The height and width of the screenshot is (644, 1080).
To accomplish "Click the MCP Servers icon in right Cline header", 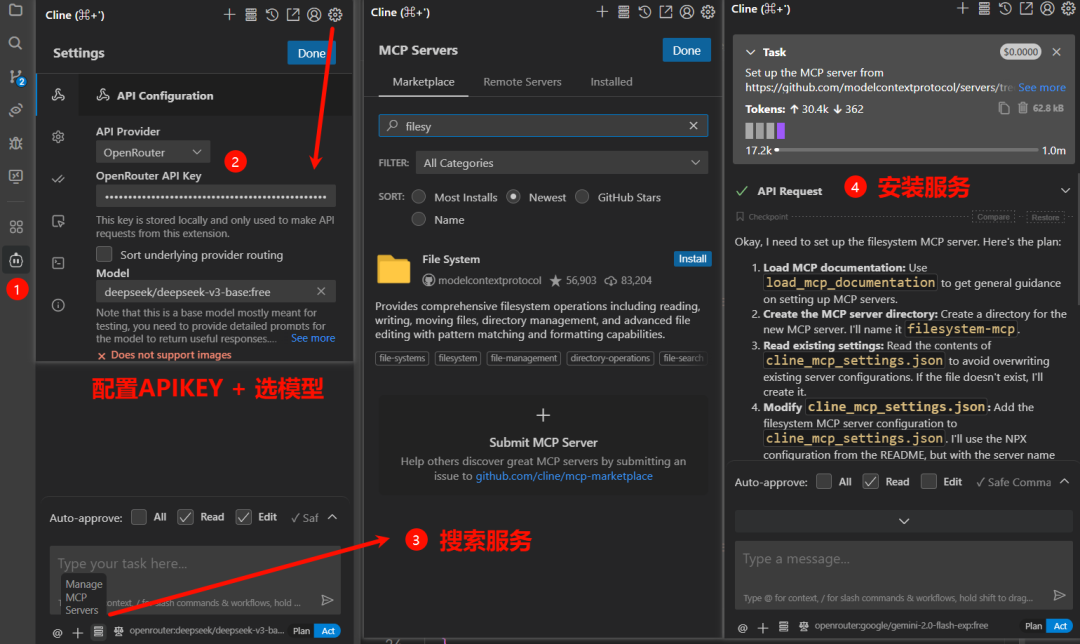I will click(x=984, y=8).
